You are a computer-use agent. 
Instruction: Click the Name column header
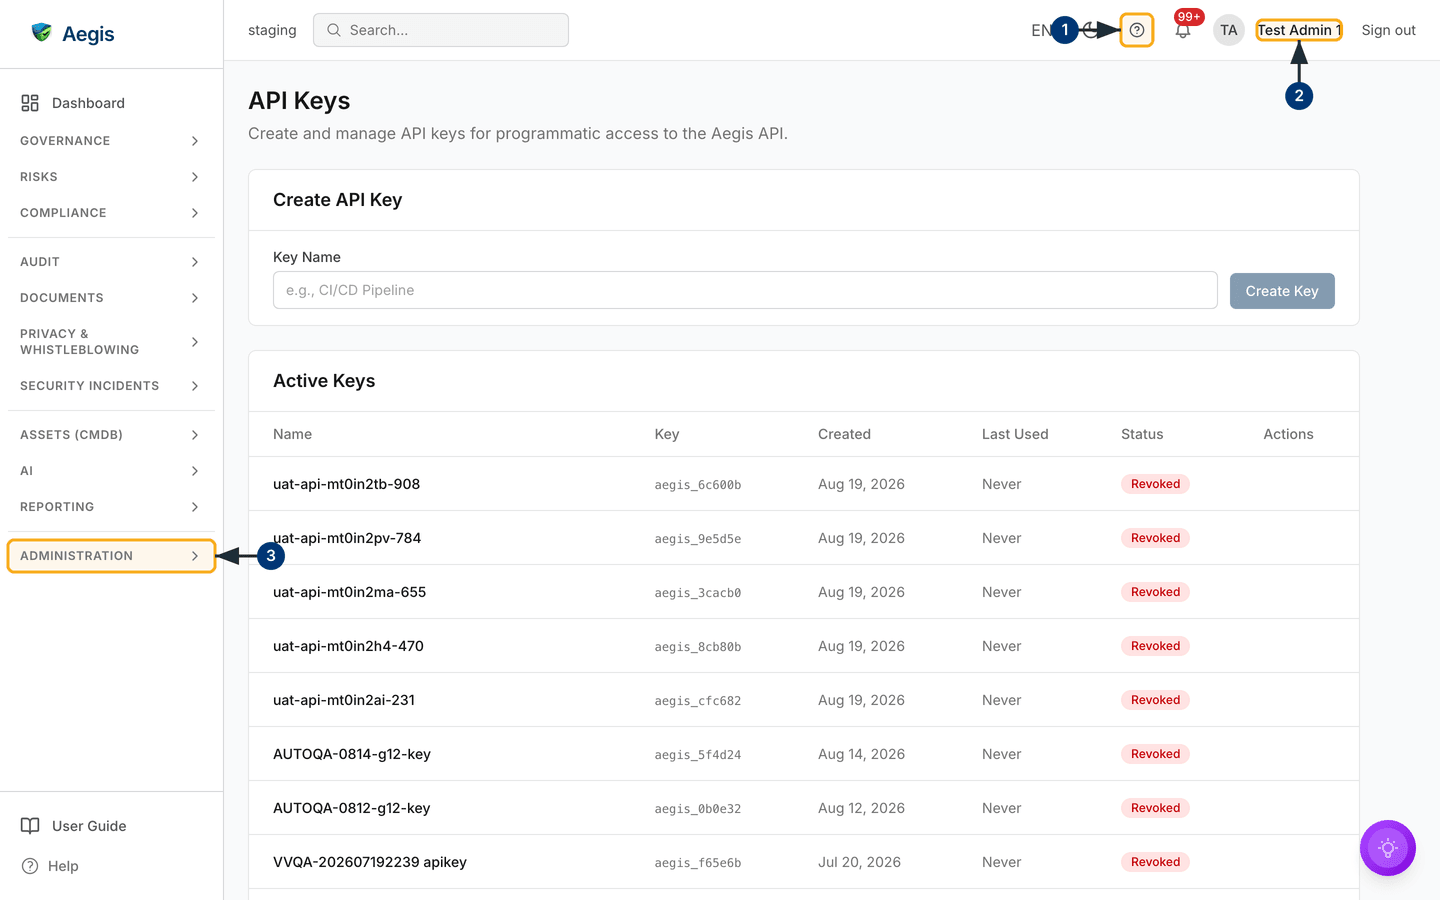tap(292, 434)
